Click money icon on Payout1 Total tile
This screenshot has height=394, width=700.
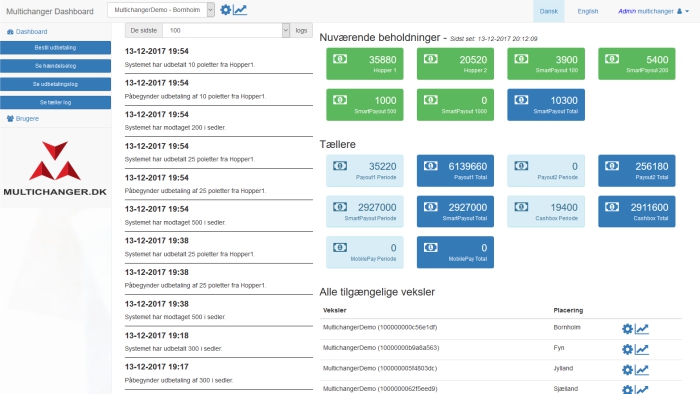click(x=430, y=166)
